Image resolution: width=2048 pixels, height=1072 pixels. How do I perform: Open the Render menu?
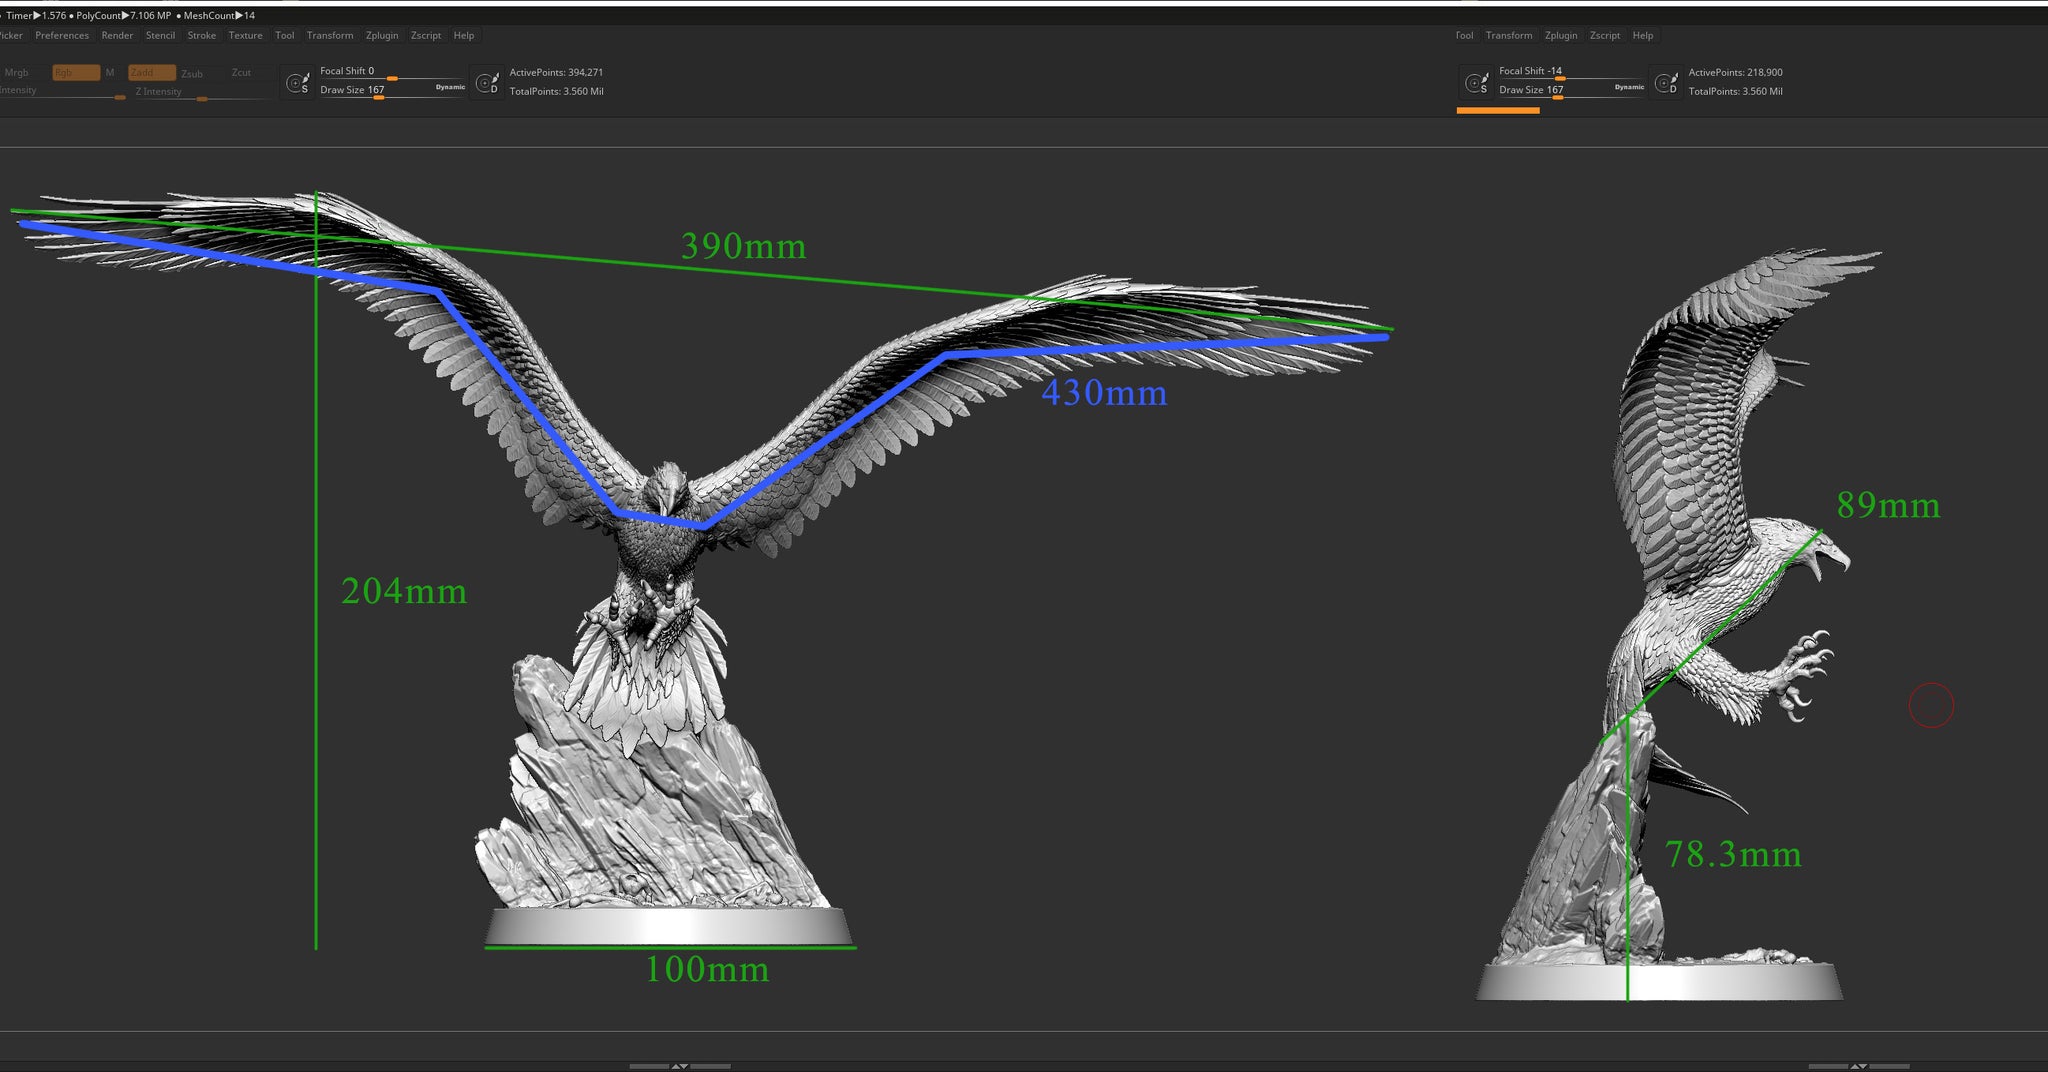coord(117,36)
